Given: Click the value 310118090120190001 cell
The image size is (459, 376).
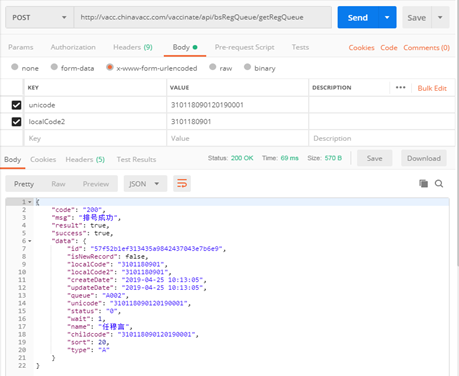Looking at the screenshot, I should (237, 105).
